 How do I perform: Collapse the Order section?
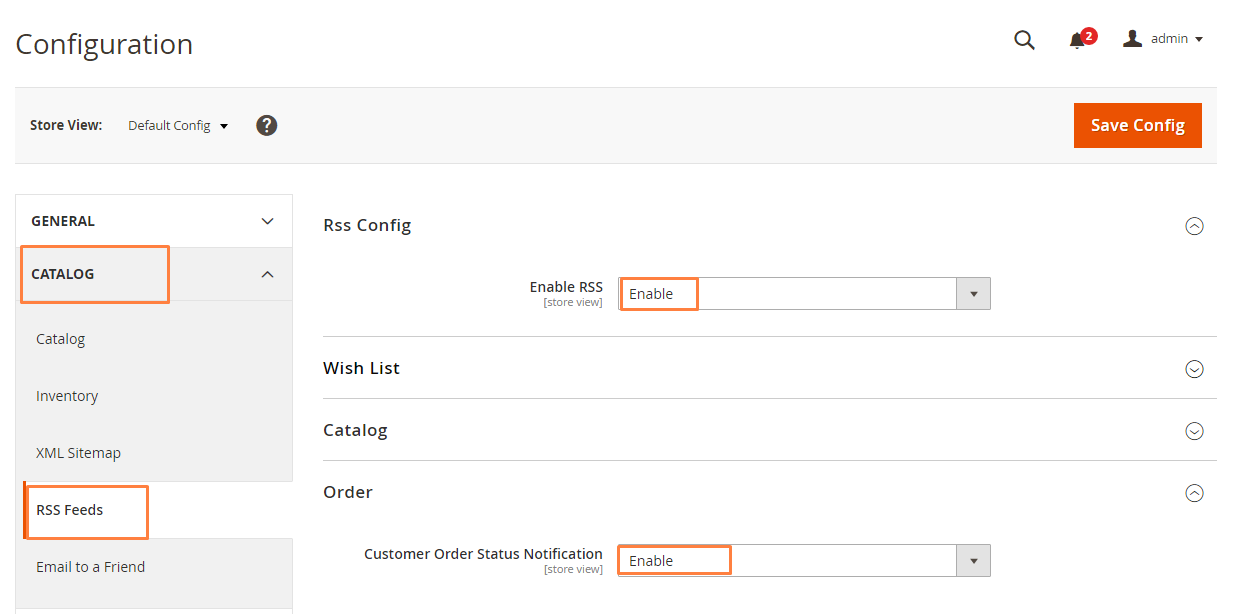click(1194, 493)
